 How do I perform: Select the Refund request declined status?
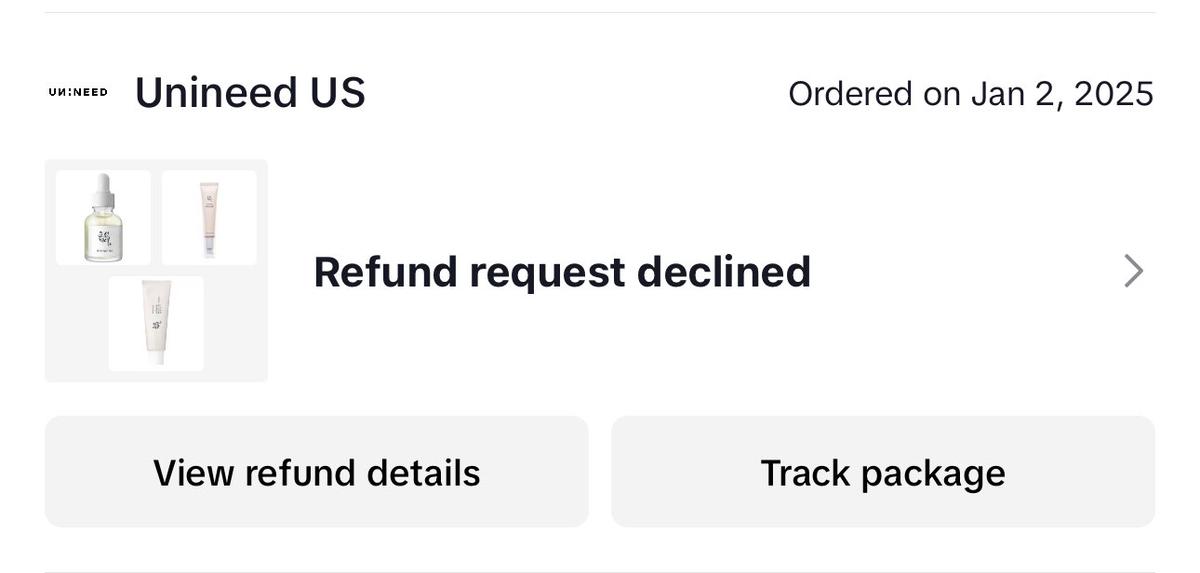coord(562,271)
